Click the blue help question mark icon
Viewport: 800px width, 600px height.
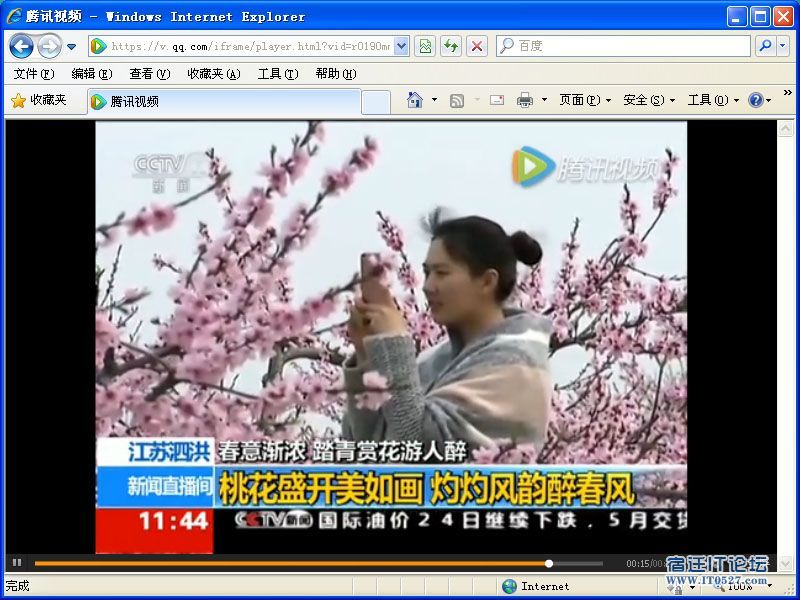756,100
